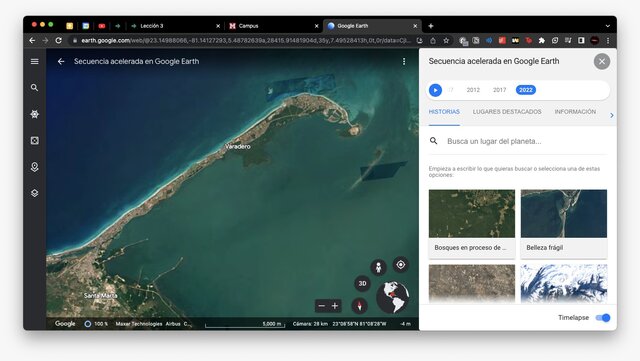The height and width of the screenshot is (361, 640).
Task: Open the map style layers icon
Action: point(35,193)
